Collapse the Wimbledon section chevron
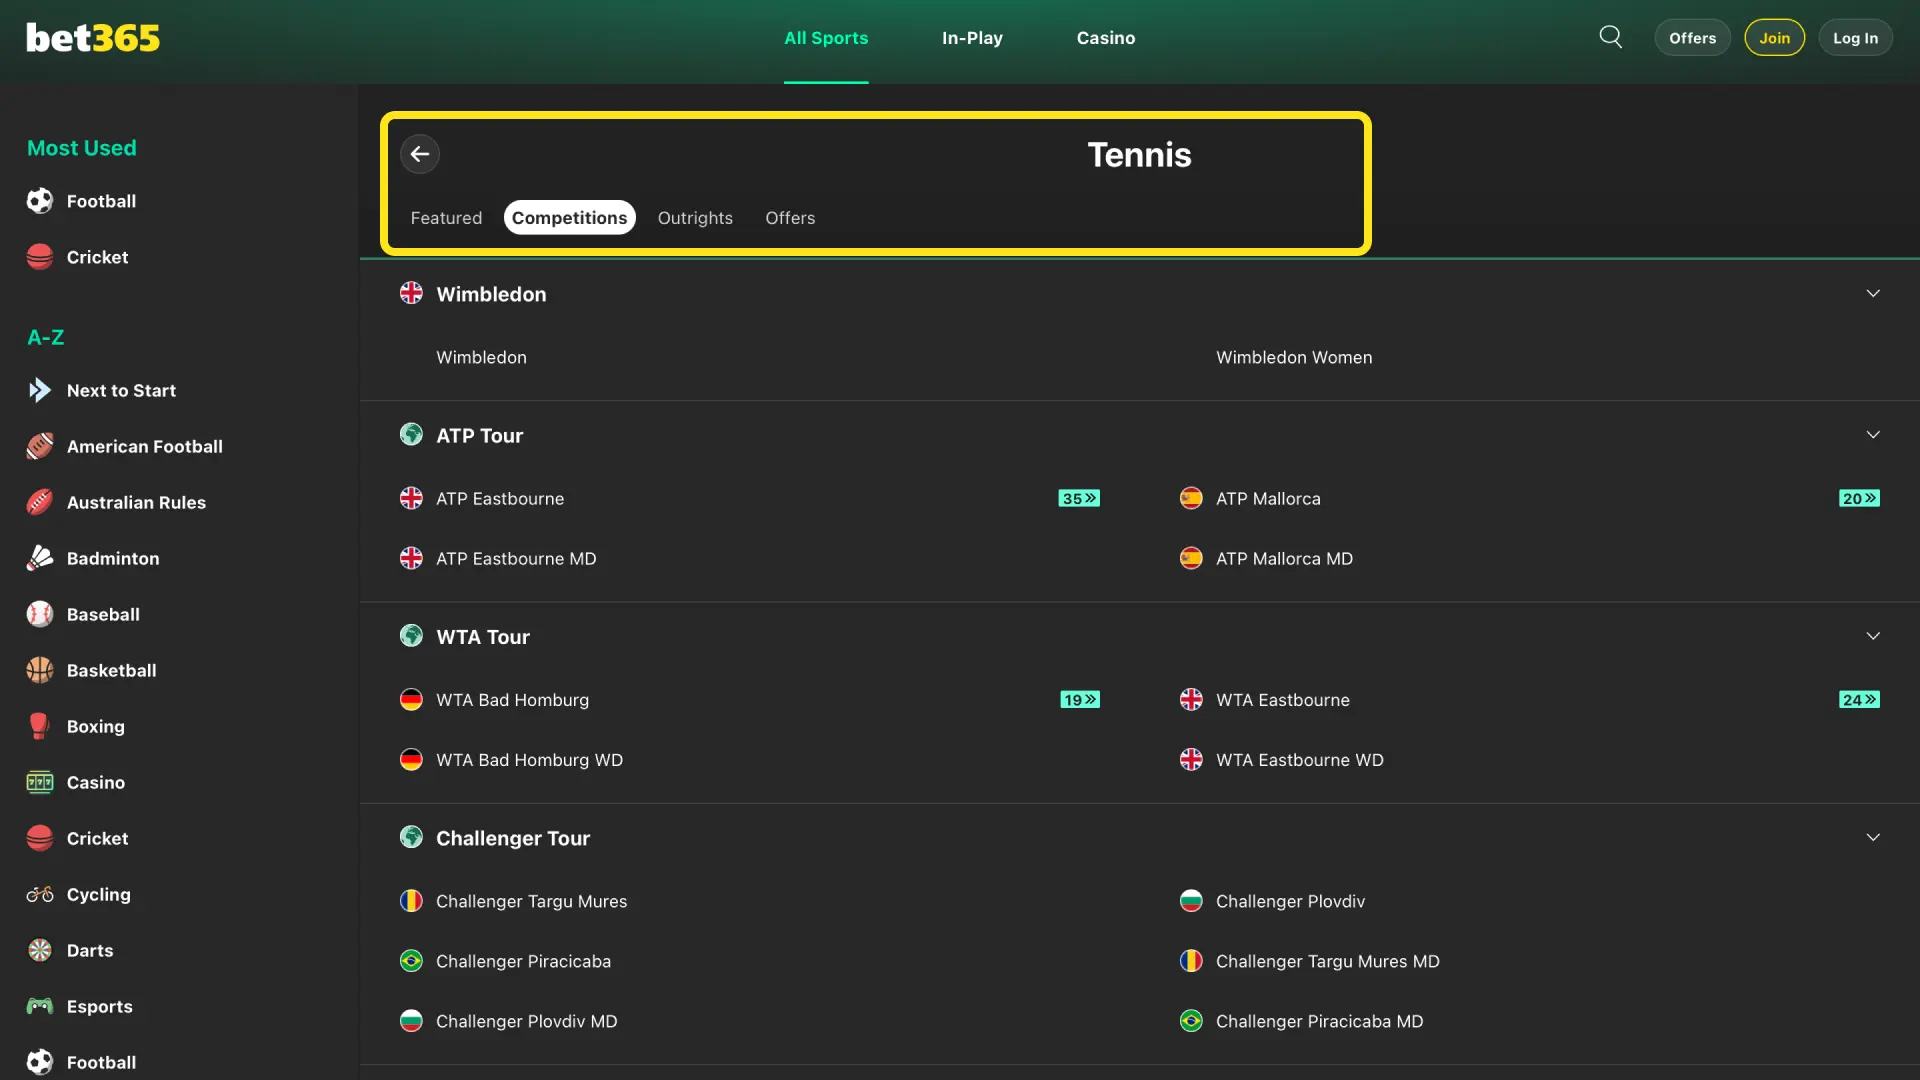The height and width of the screenshot is (1080, 1920). 1873,293
